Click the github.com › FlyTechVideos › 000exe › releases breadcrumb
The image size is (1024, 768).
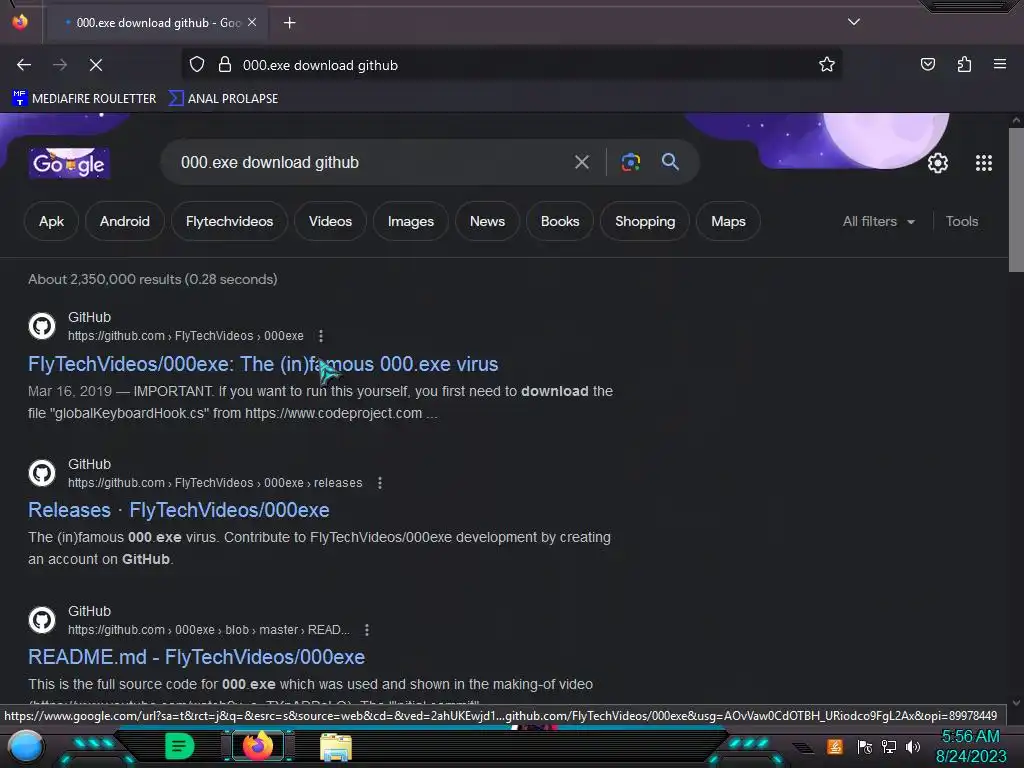coord(216,483)
